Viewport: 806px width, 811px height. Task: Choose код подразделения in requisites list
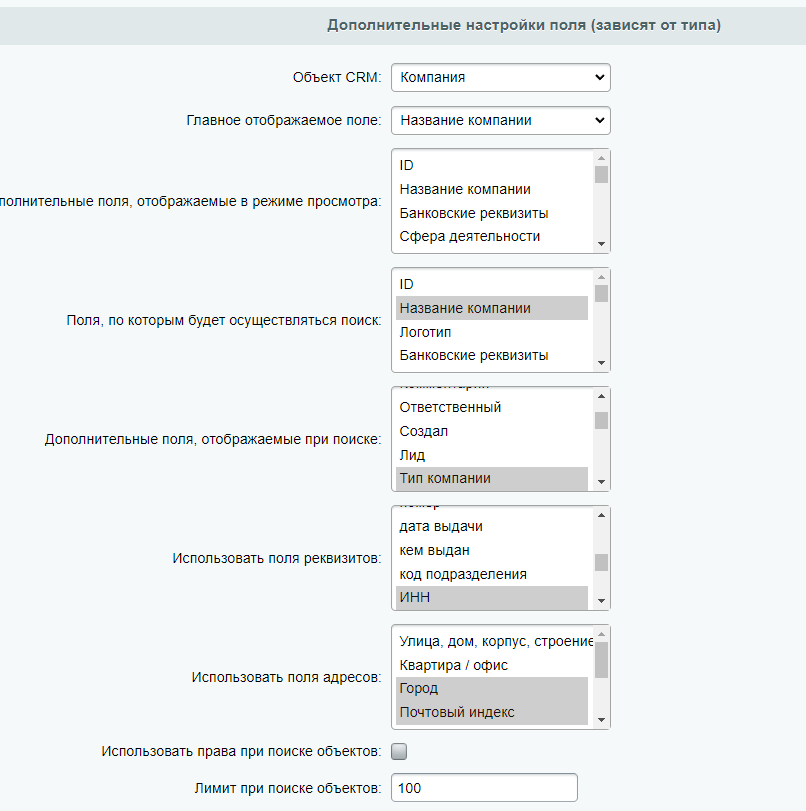(x=463, y=574)
